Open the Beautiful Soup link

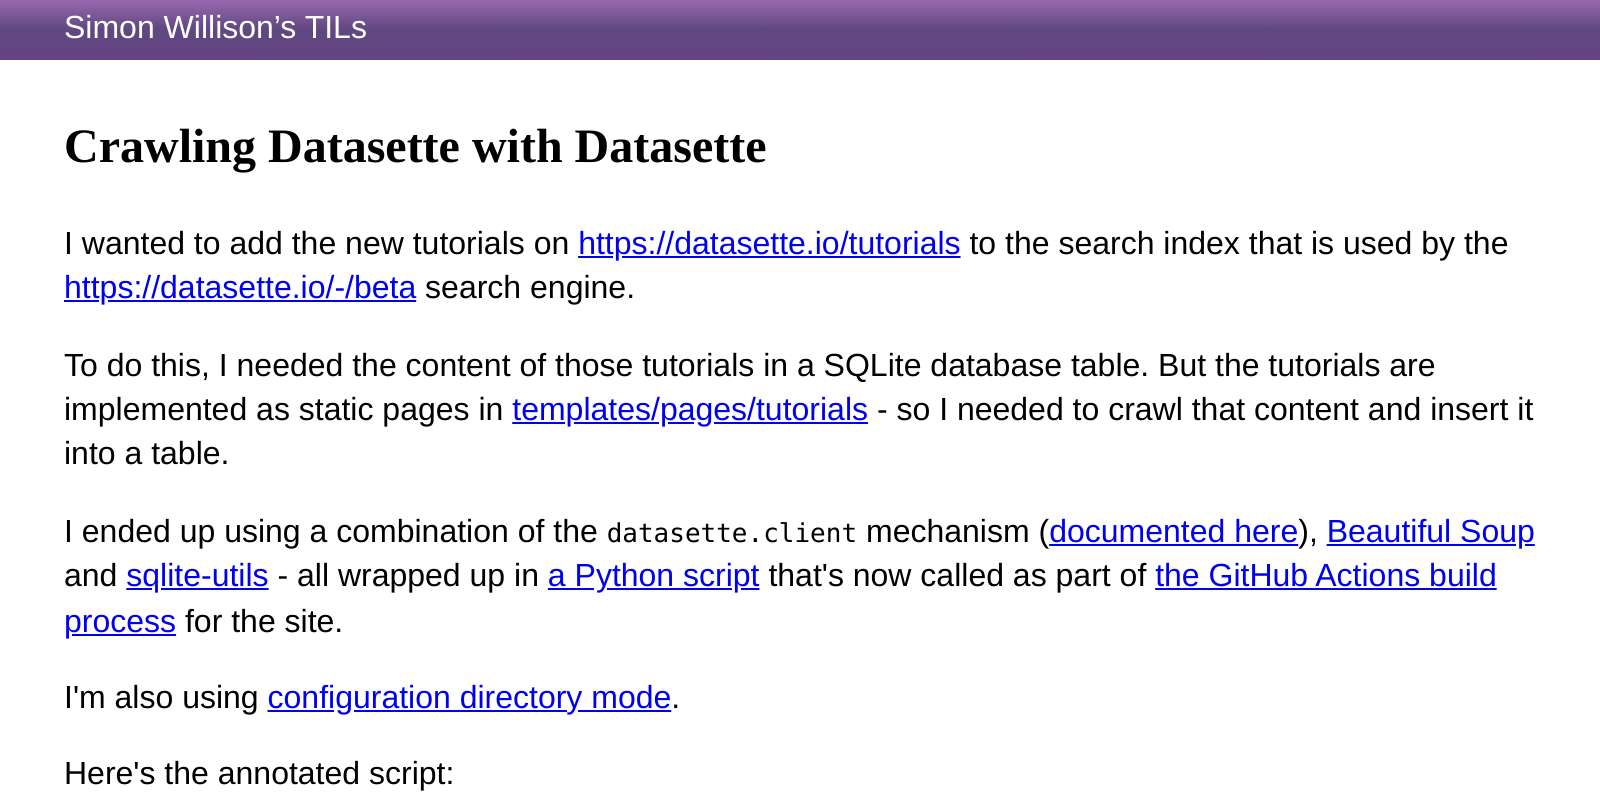click(1430, 531)
